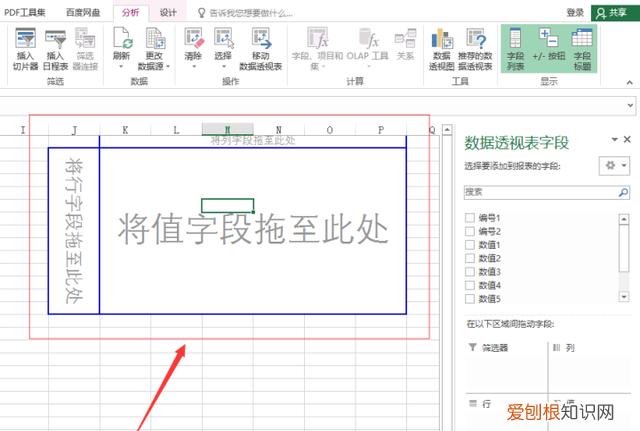Select the highlighted column M header

pos(228,130)
